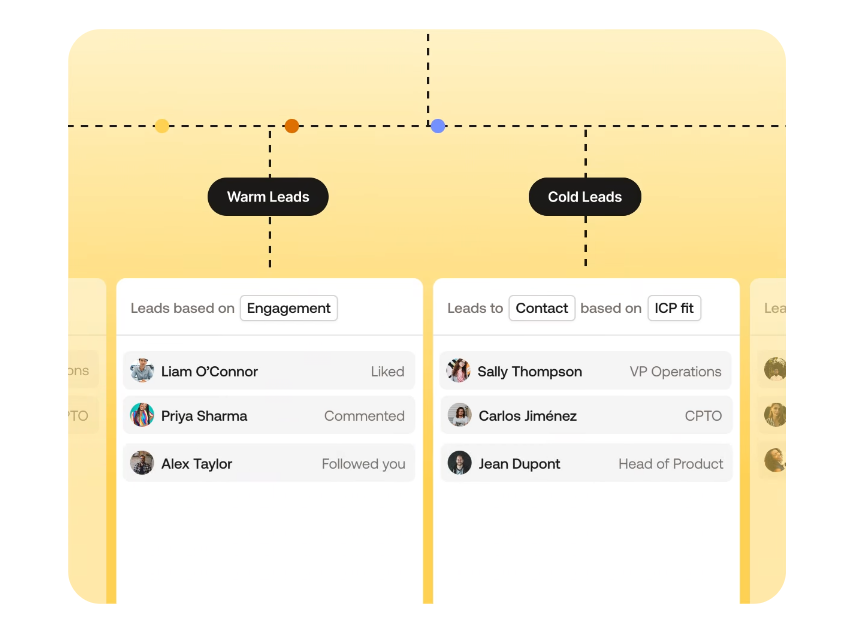Open the Contact filter selector
The height and width of the screenshot is (641, 845).
click(542, 308)
